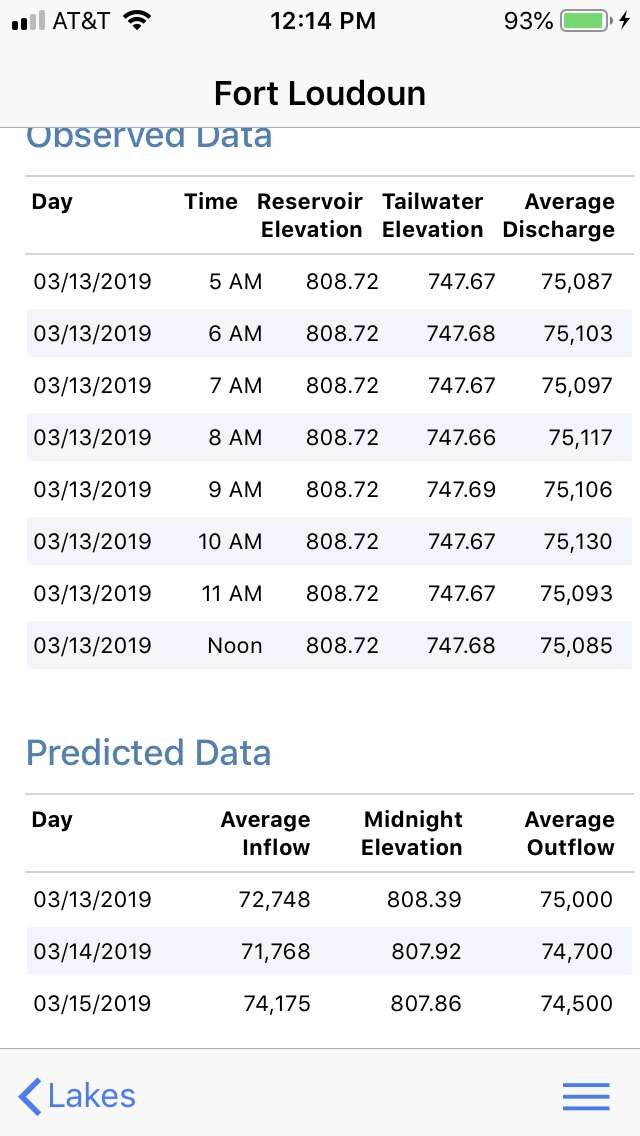Tap the Reservoir Elevation column header
Image resolution: width=640 pixels, height=1136 pixels.
[310, 215]
